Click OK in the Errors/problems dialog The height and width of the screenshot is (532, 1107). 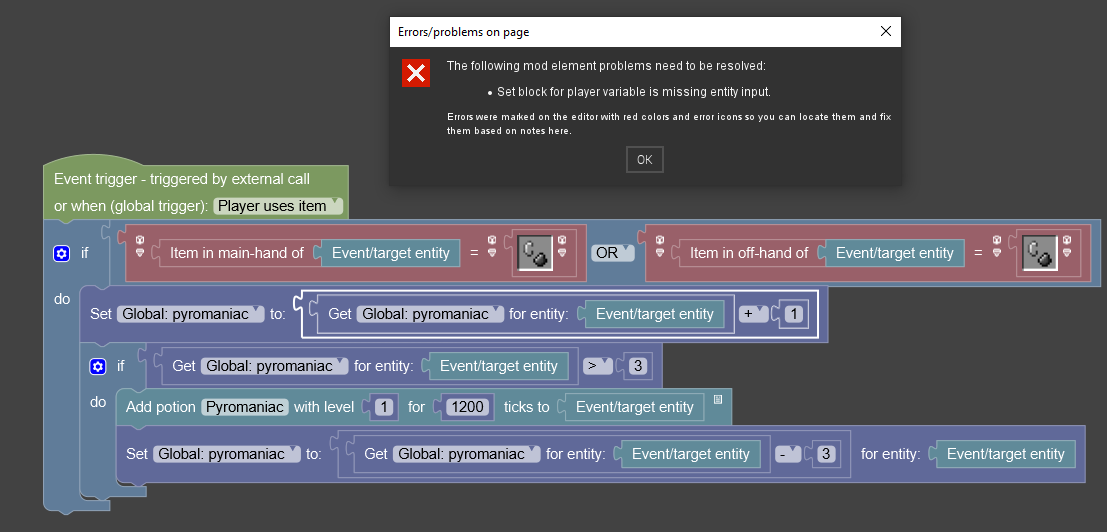pyautogui.click(x=645, y=159)
